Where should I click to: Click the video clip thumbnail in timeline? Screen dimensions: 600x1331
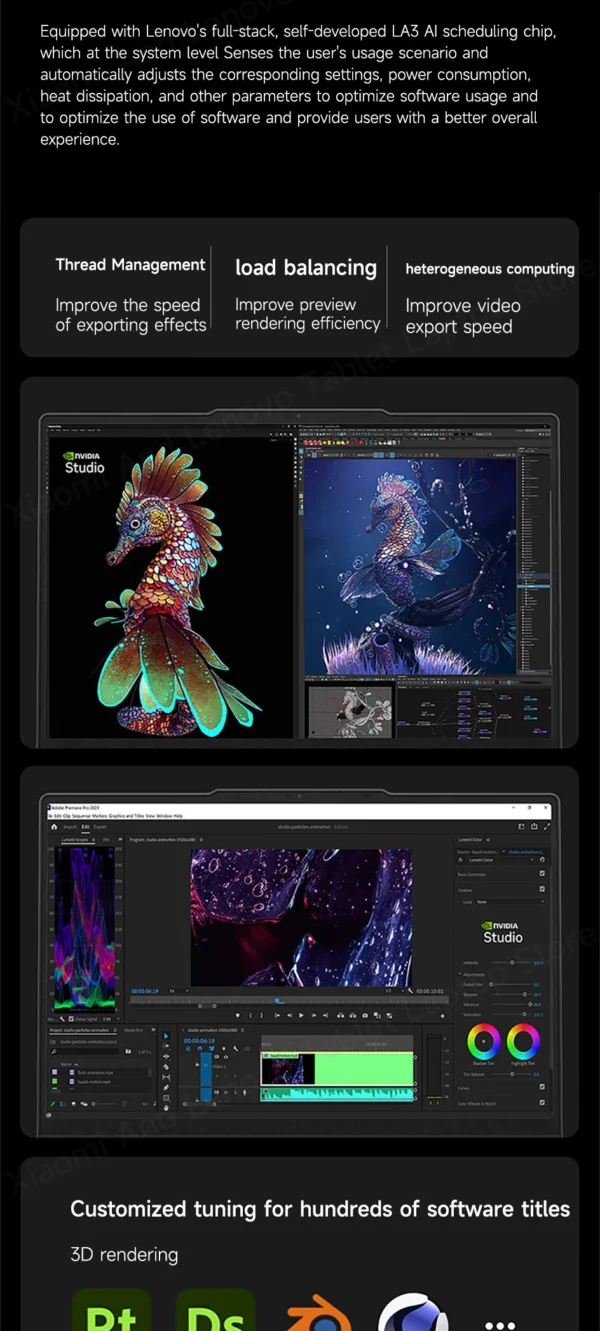point(288,1069)
